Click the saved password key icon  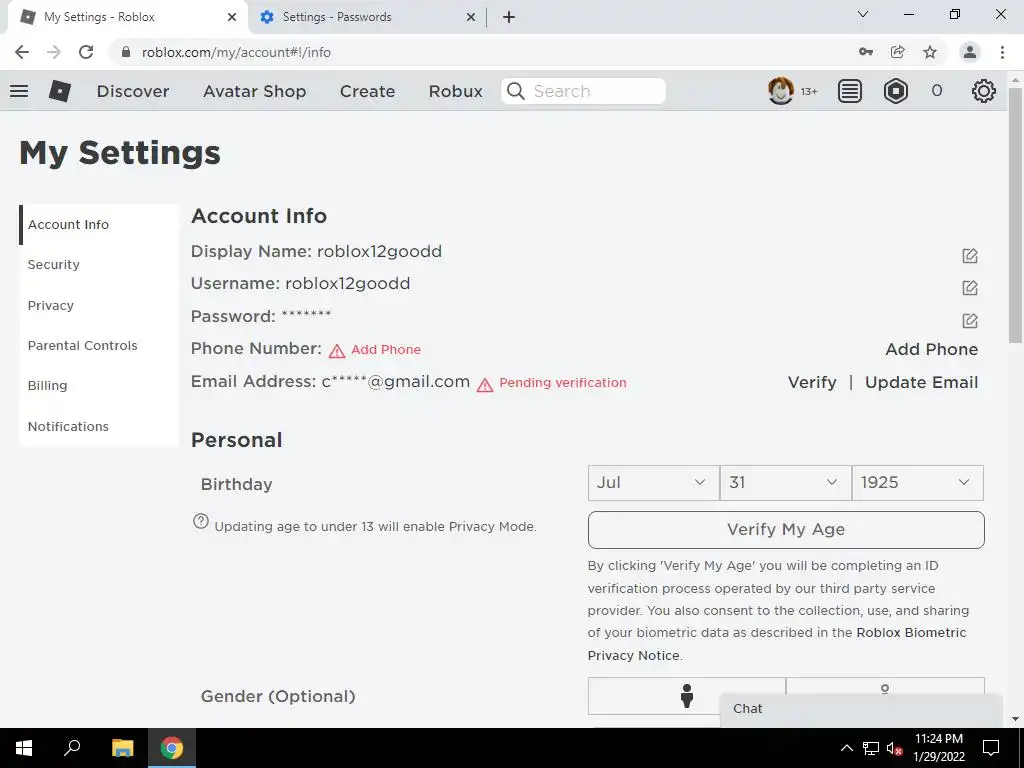tap(866, 52)
